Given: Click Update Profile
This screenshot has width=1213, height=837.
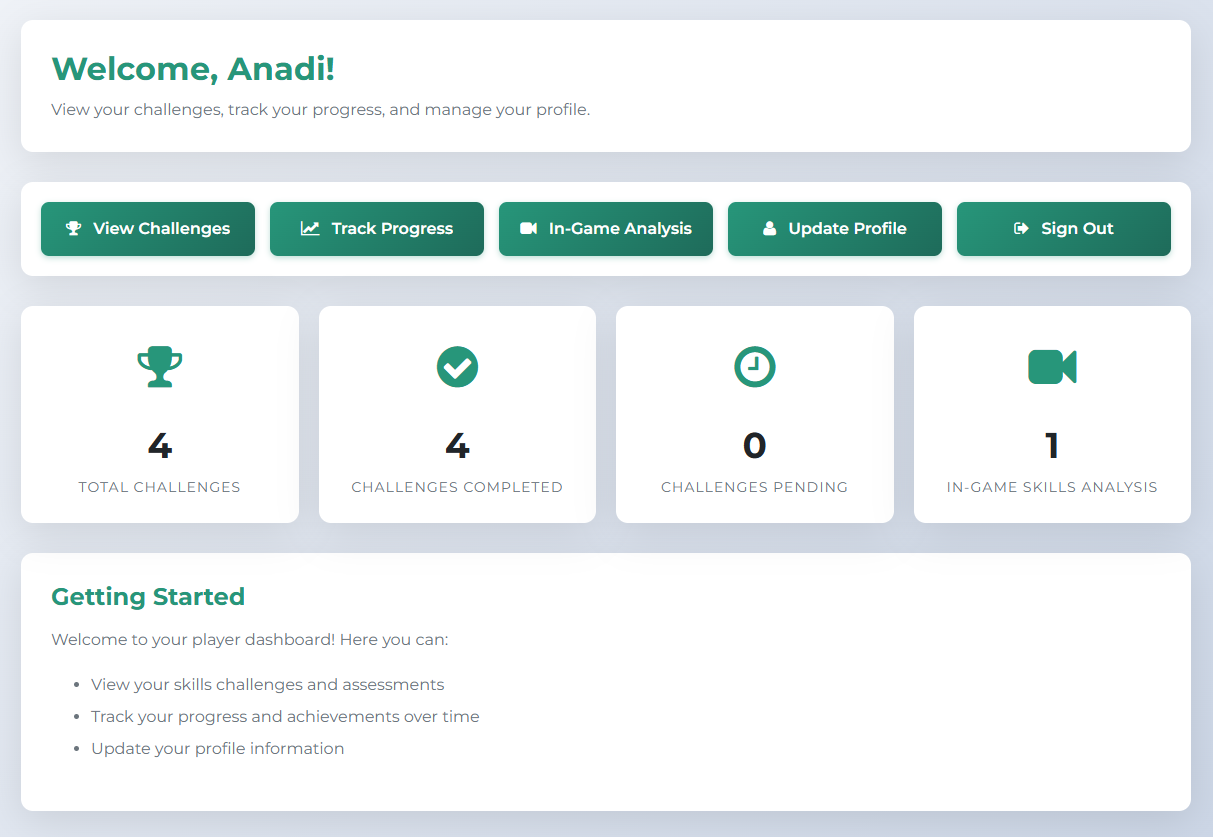Looking at the screenshot, I should pos(834,228).
